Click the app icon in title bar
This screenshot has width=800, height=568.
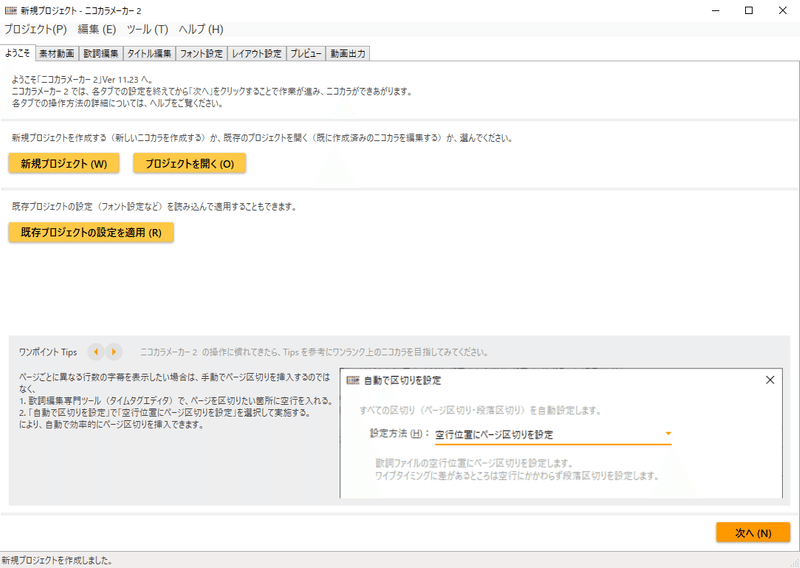click(x=11, y=10)
